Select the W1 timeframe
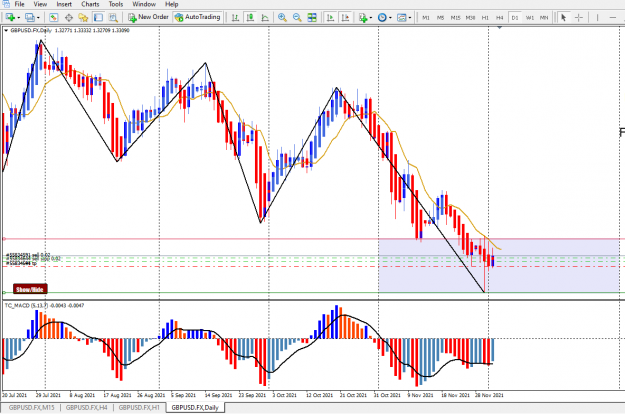 (530, 18)
